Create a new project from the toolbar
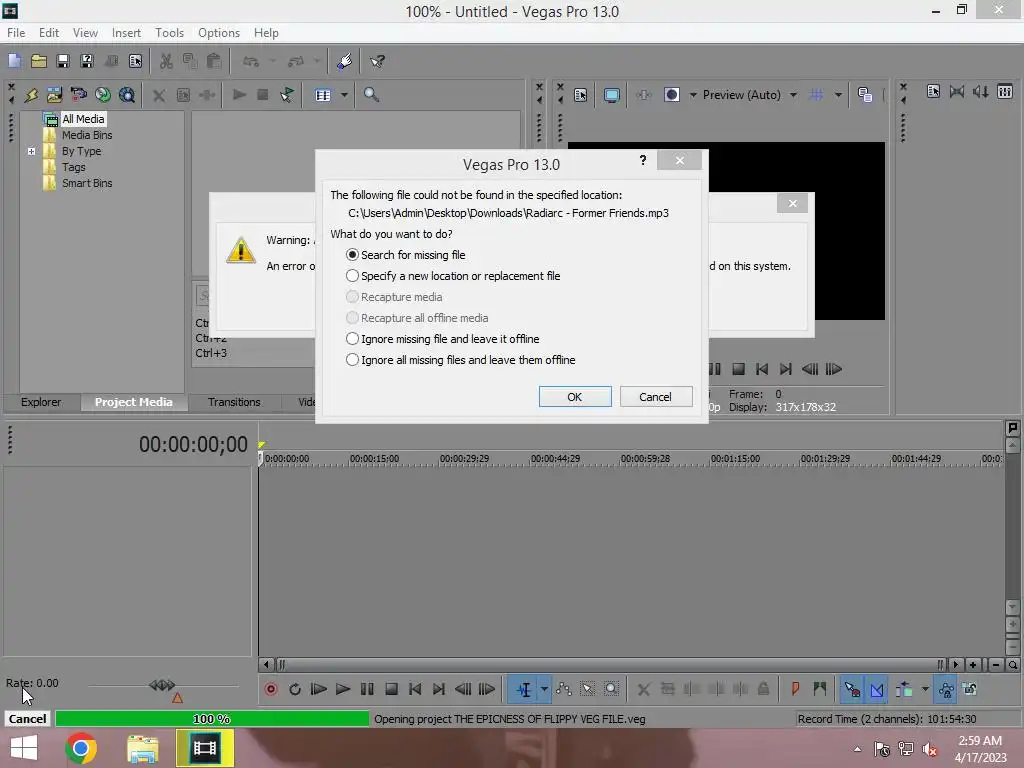Screen dimensions: 1024x768 click(14, 61)
